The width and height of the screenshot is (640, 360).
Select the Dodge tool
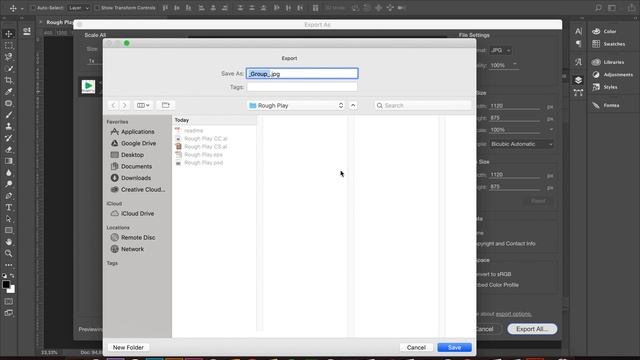click(9, 184)
